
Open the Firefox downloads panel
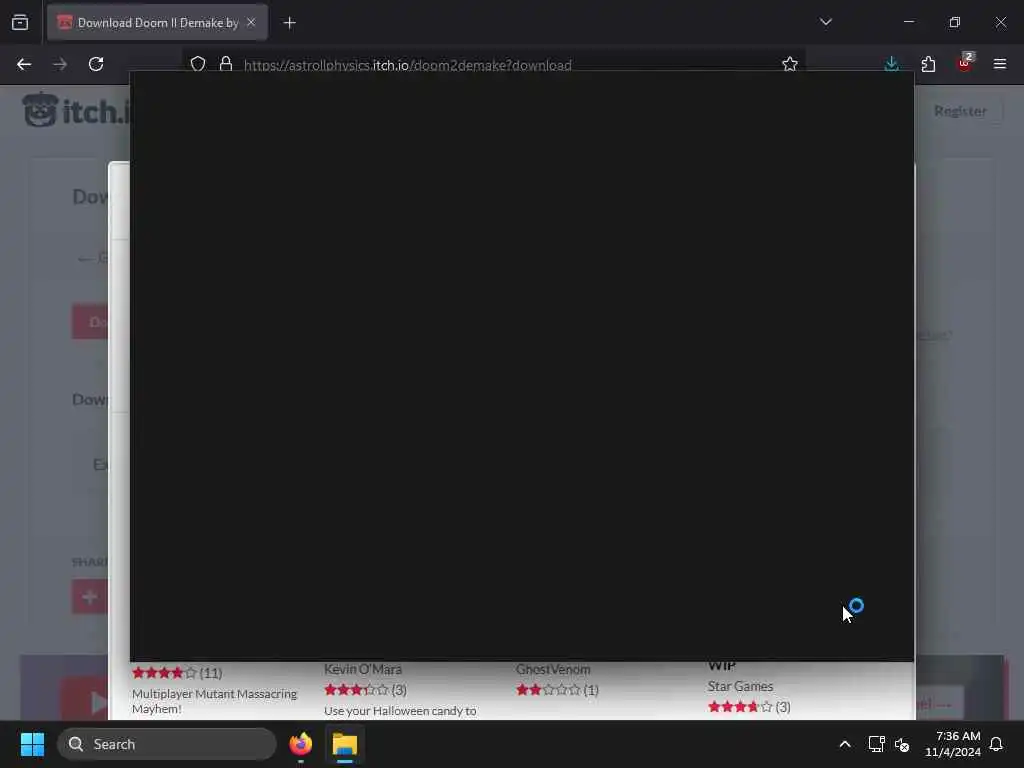(x=891, y=64)
